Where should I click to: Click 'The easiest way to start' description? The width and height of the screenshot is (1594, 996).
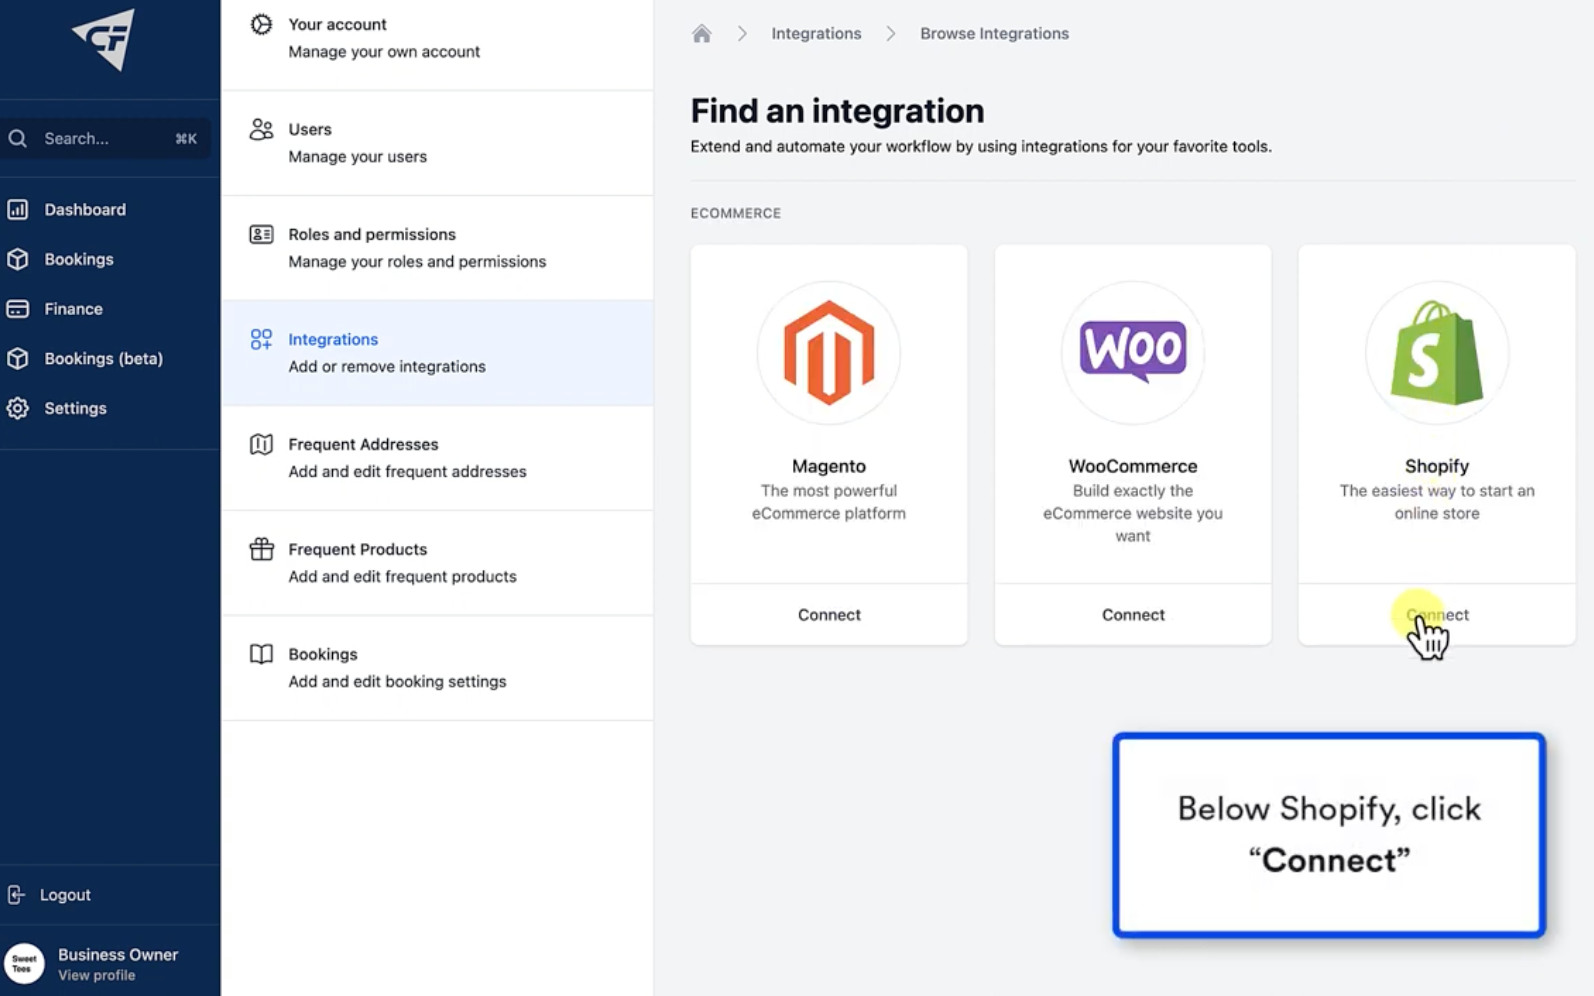coord(1437,502)
